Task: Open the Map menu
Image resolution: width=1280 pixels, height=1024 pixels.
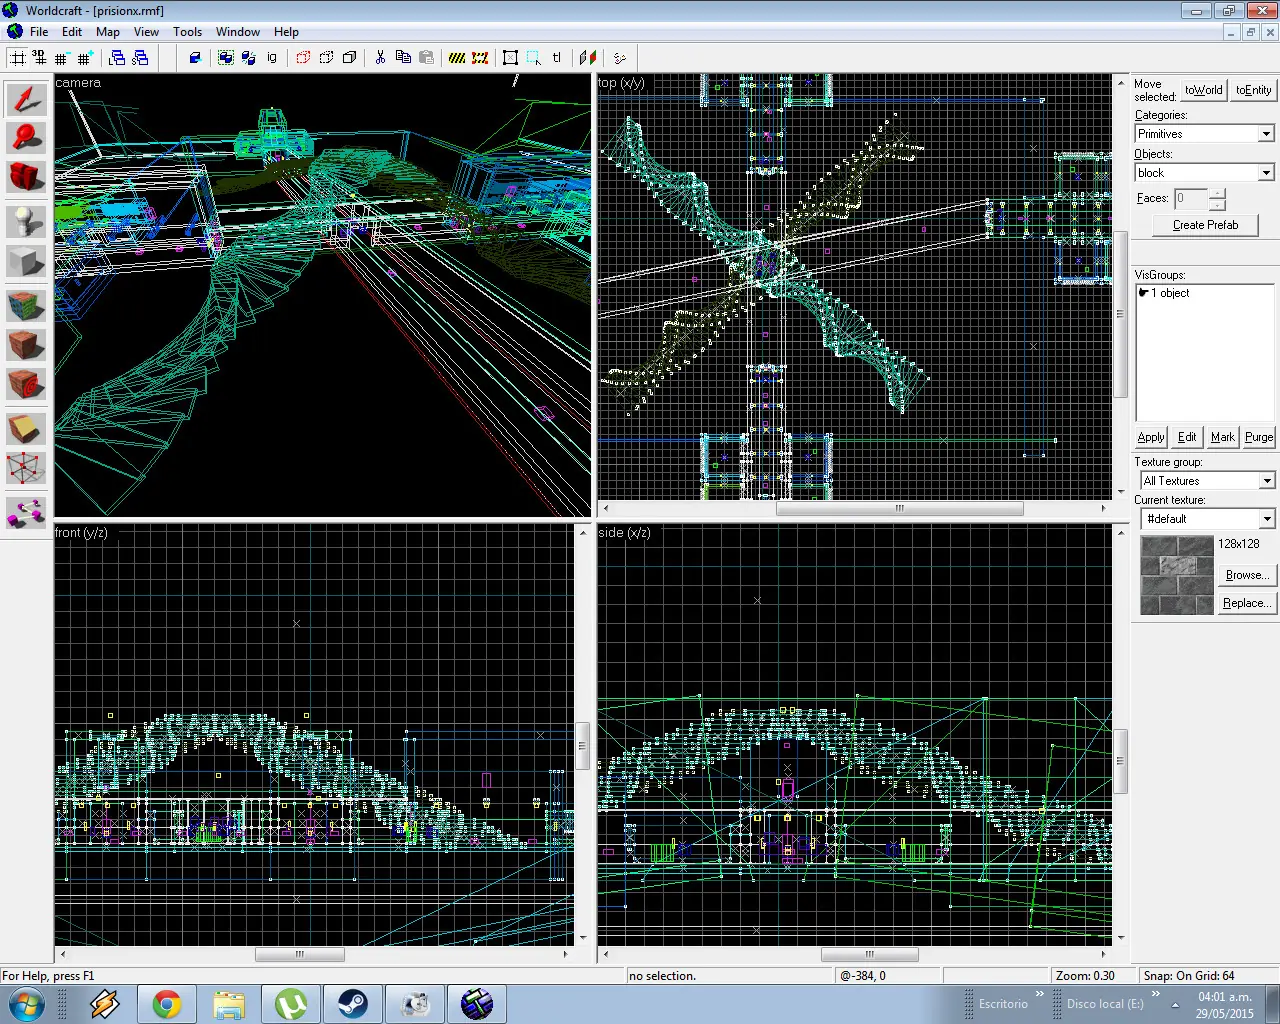Action: coord(108,32)
